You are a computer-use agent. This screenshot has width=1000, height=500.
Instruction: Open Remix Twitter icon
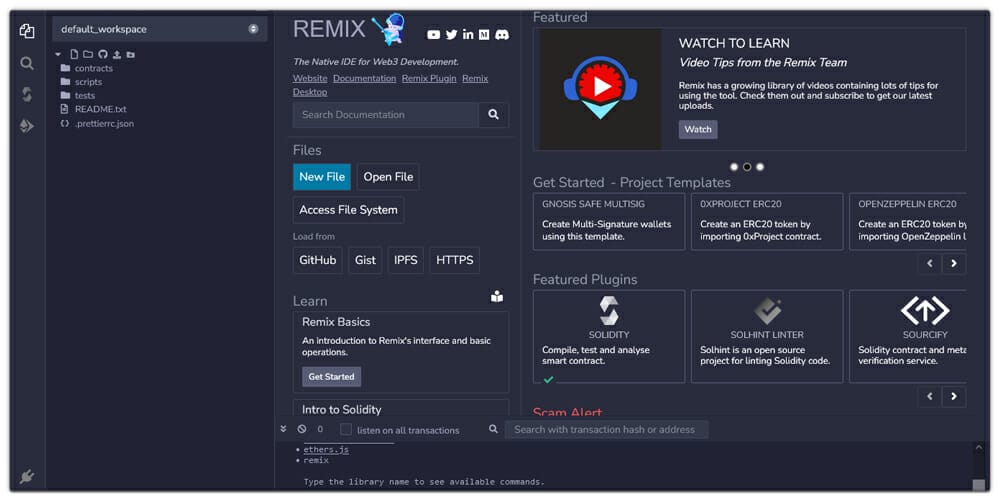[452, 35]
